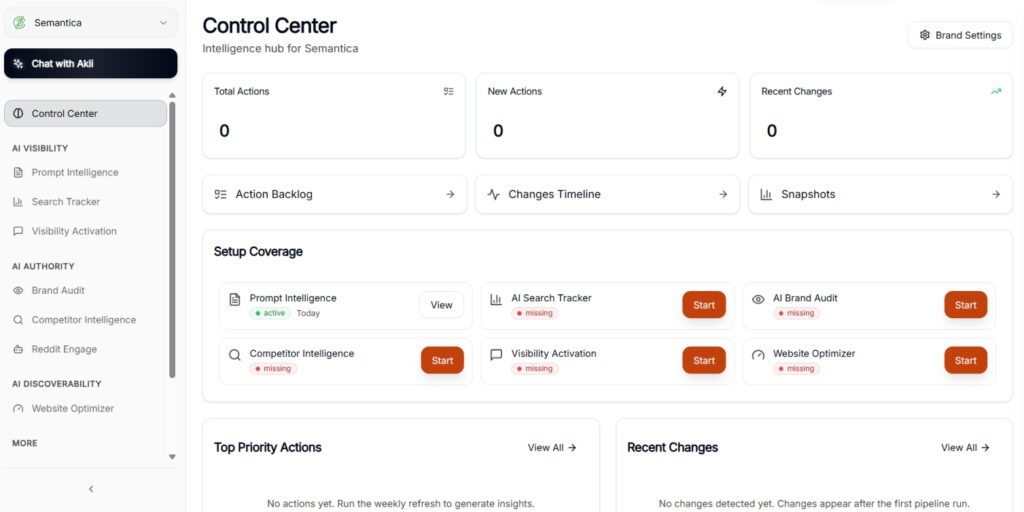Screen dimensions: 1024x512
Task: Click the active status badge
Action: [270, 313]
